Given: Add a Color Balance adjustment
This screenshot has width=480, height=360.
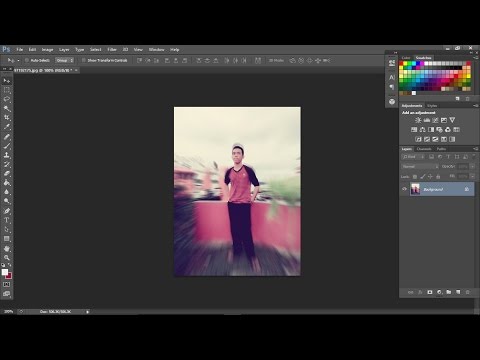Looking at the screenshot, I should [x=423, y=130].
